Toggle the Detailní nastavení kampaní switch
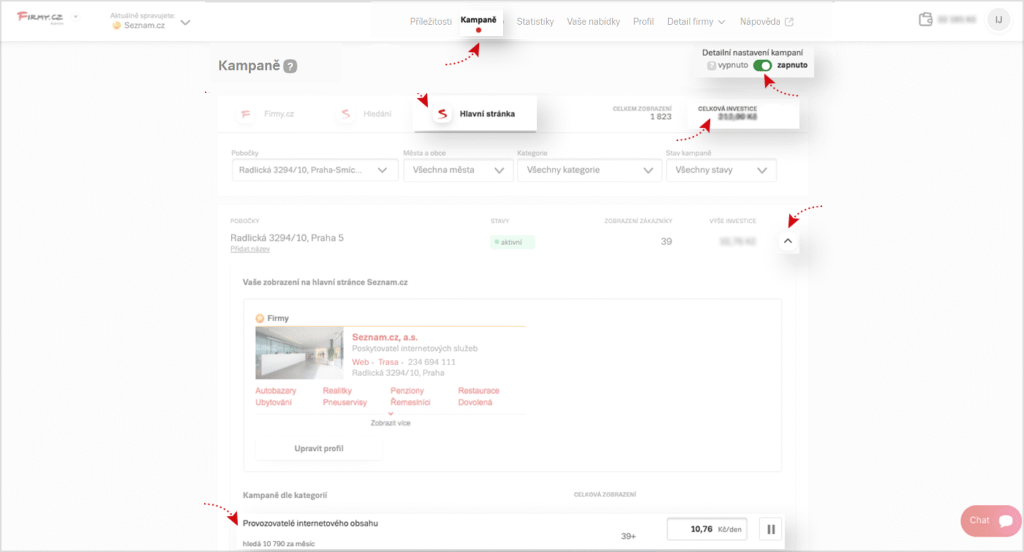Screen dimensions: 1024x552 click(x=763, y=65)
